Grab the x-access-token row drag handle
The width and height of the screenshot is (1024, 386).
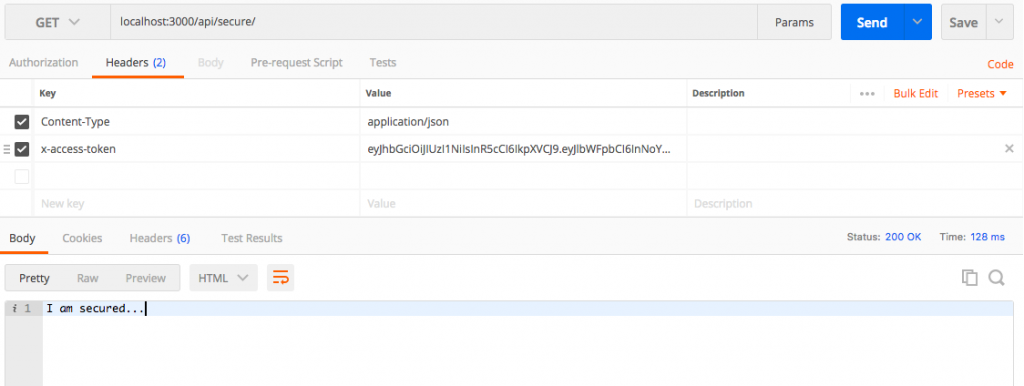pos(7,150)
